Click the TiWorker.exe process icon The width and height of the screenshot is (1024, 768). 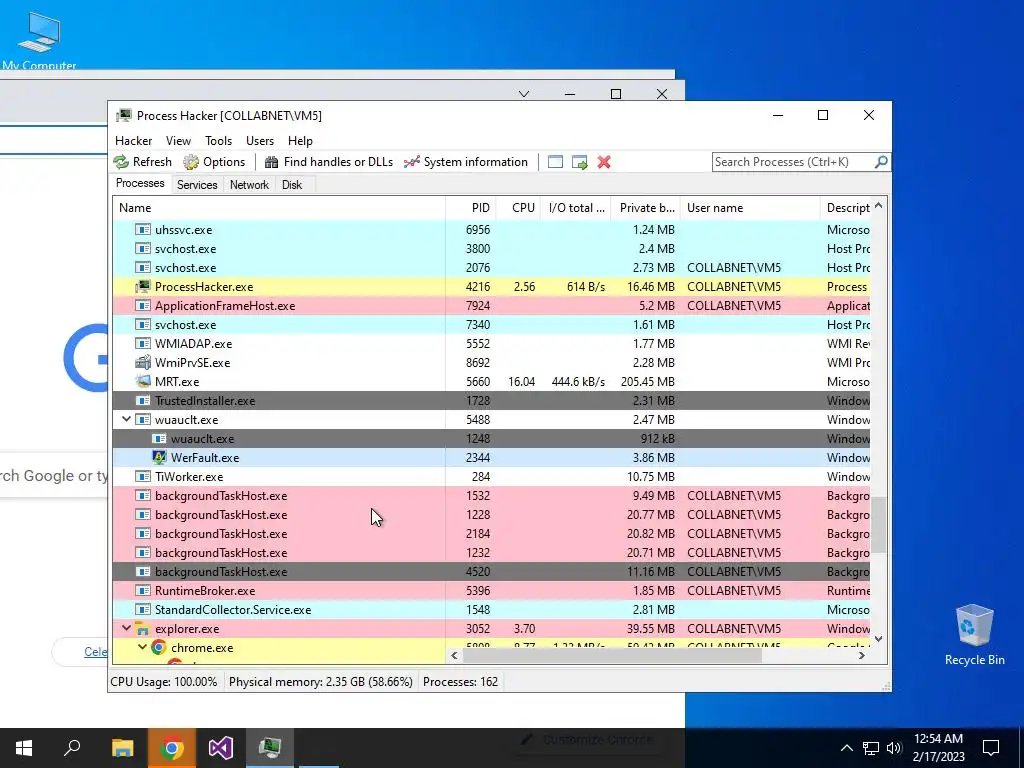coord(142,477)
